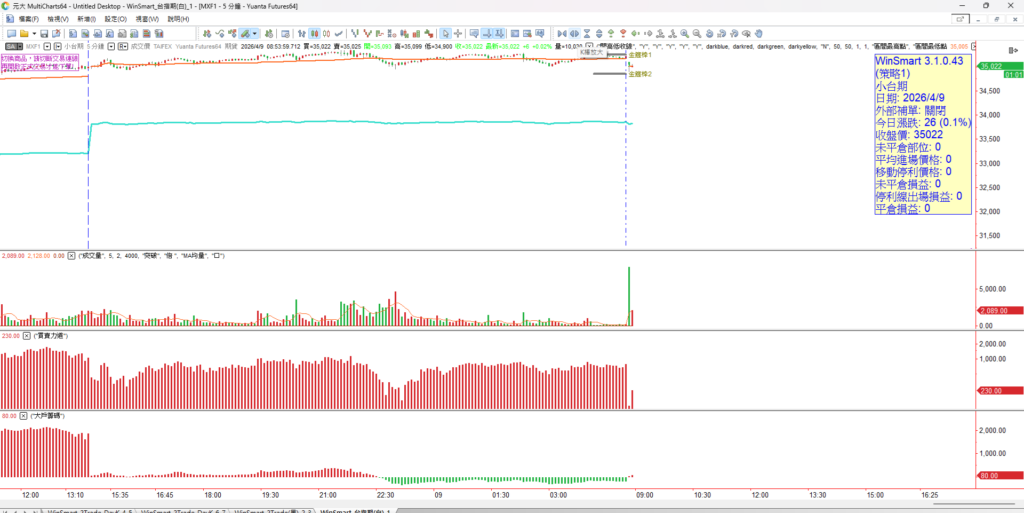Click the 21:00 mark on time axis
The height and width of the screenshot is (513, 1024).
[328, 494]
